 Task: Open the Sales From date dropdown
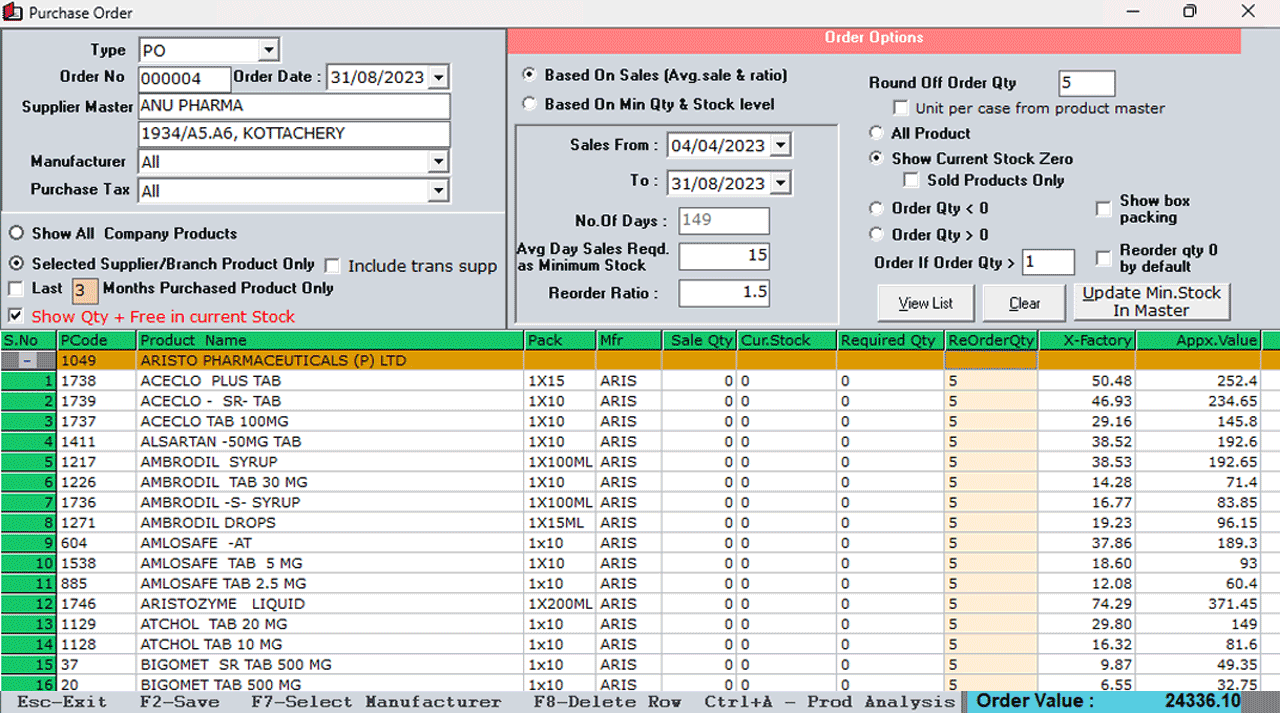pos(782,145)
